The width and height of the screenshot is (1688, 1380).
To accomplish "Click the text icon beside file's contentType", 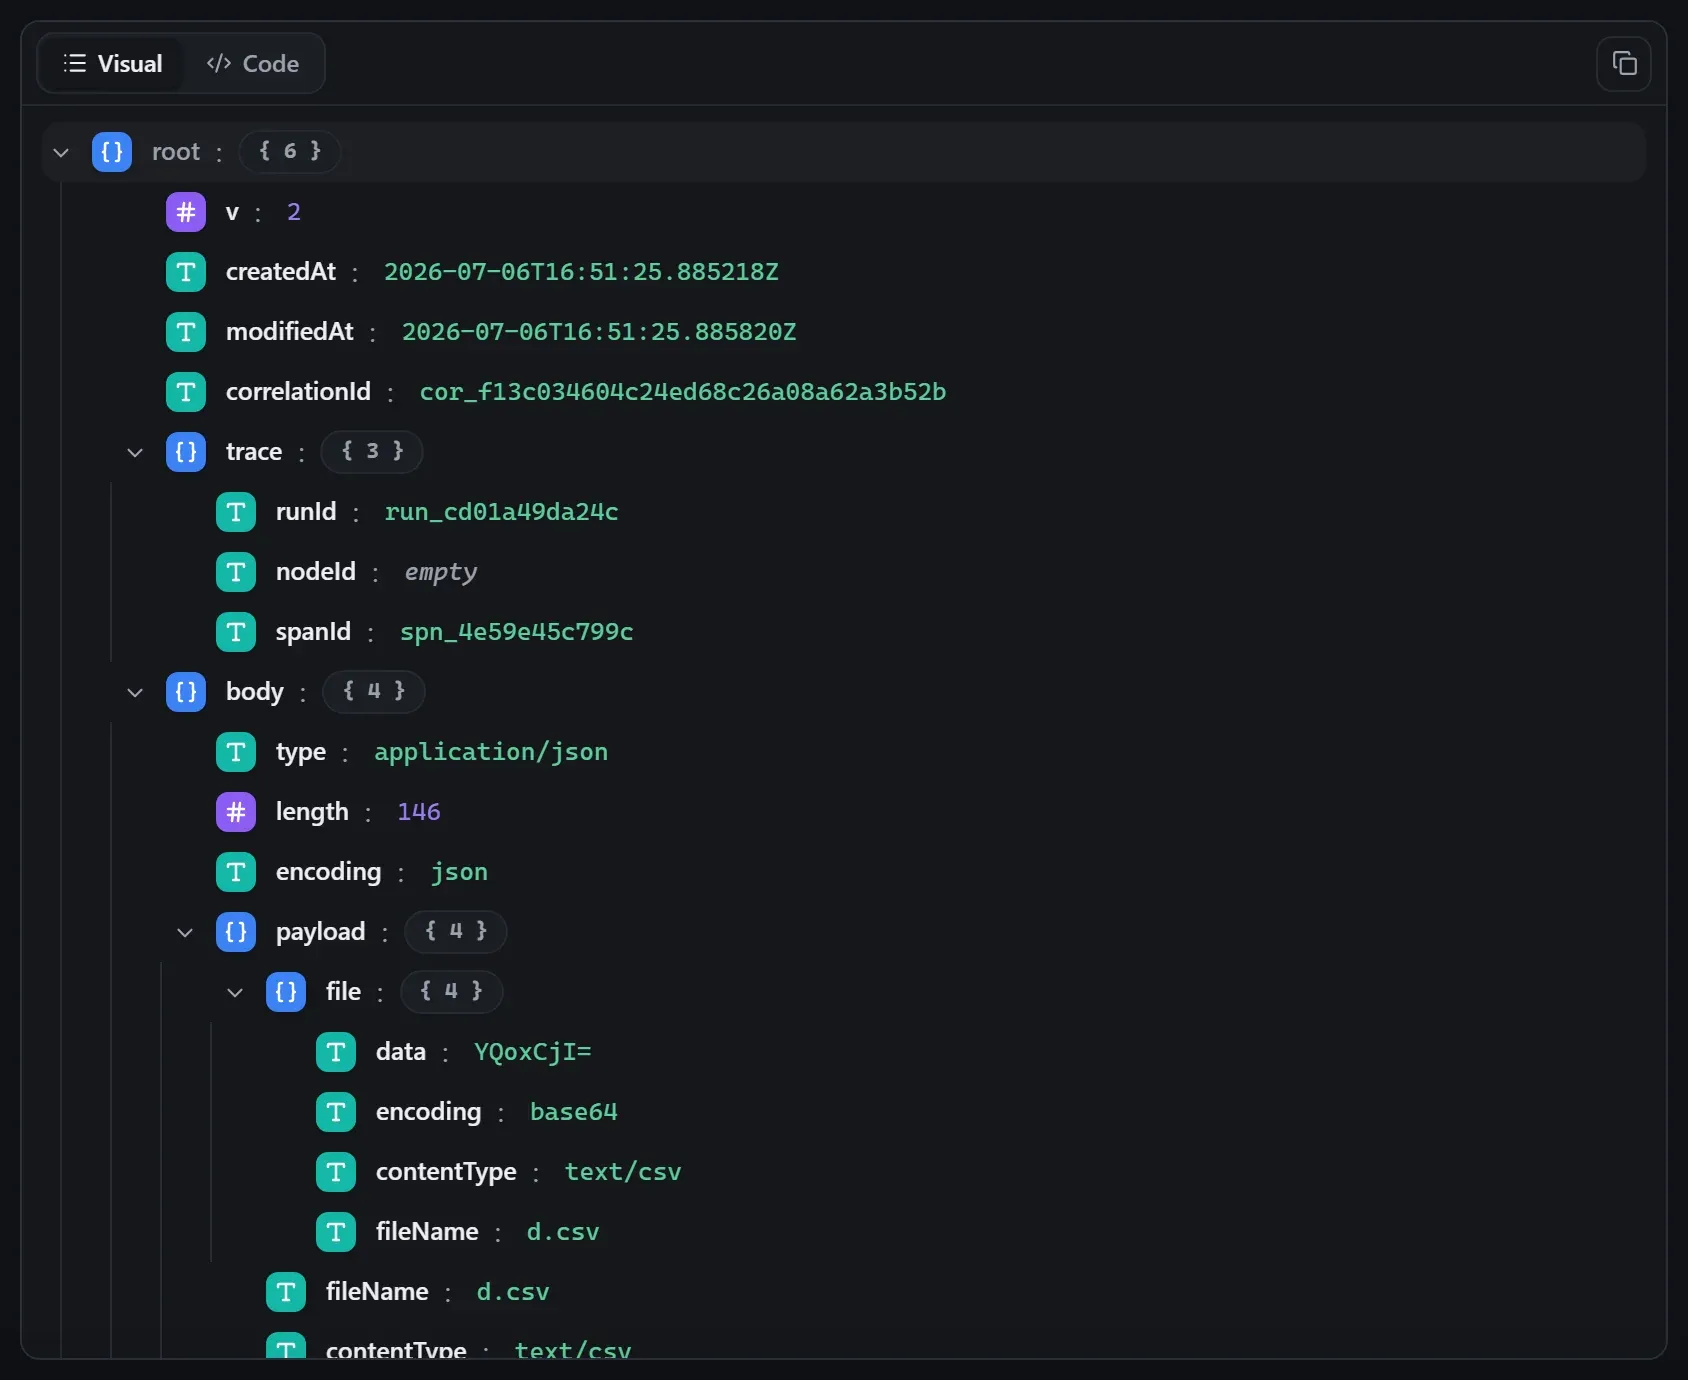I will click(x=336, y=1172).
